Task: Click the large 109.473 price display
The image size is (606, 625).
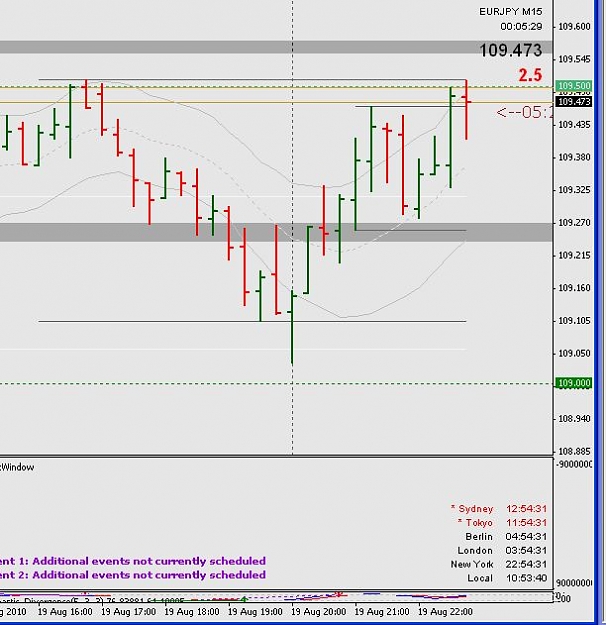Action: (511, 50)
